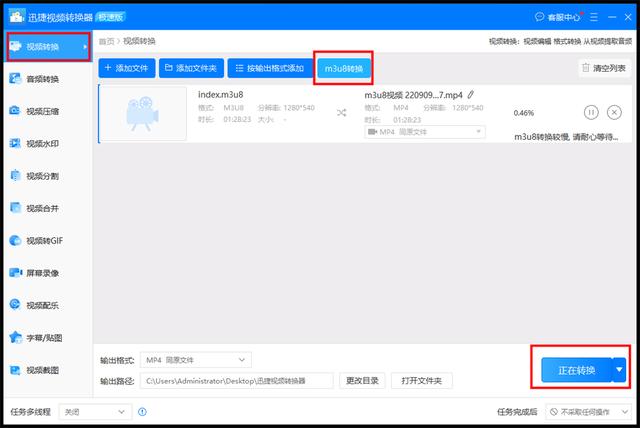Cancel the conversion with the X icon
This screenshot has width=640, height=428.
(x=614, y=113)
